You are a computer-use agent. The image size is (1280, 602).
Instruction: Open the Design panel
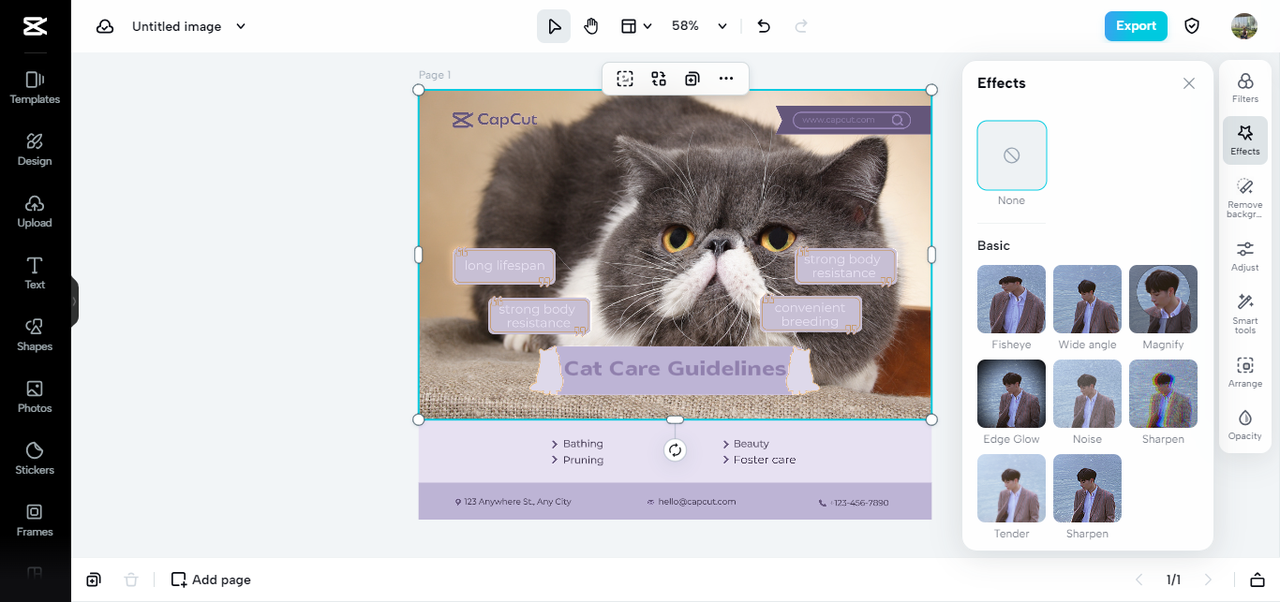coord(35,149)
